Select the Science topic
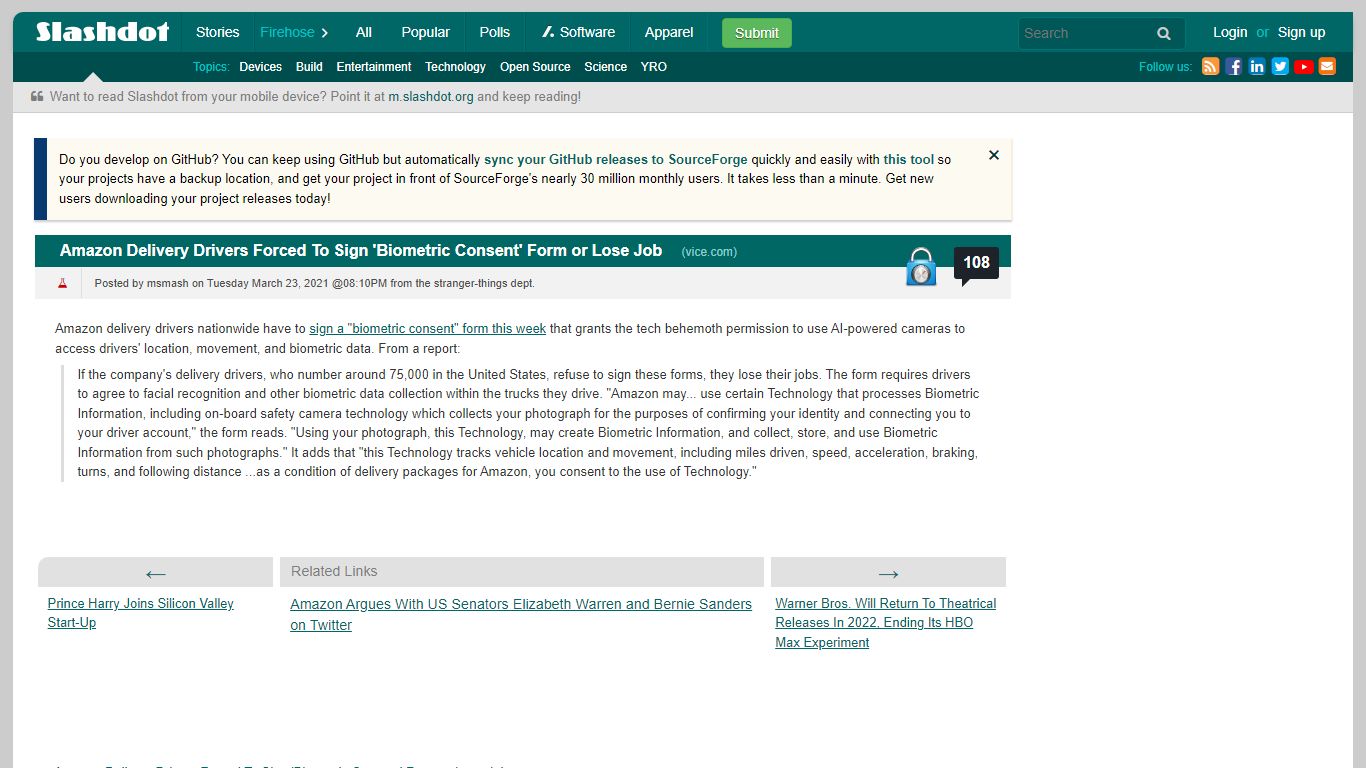The width and height of the screenshot is (1366, 768). pos(605,67)
